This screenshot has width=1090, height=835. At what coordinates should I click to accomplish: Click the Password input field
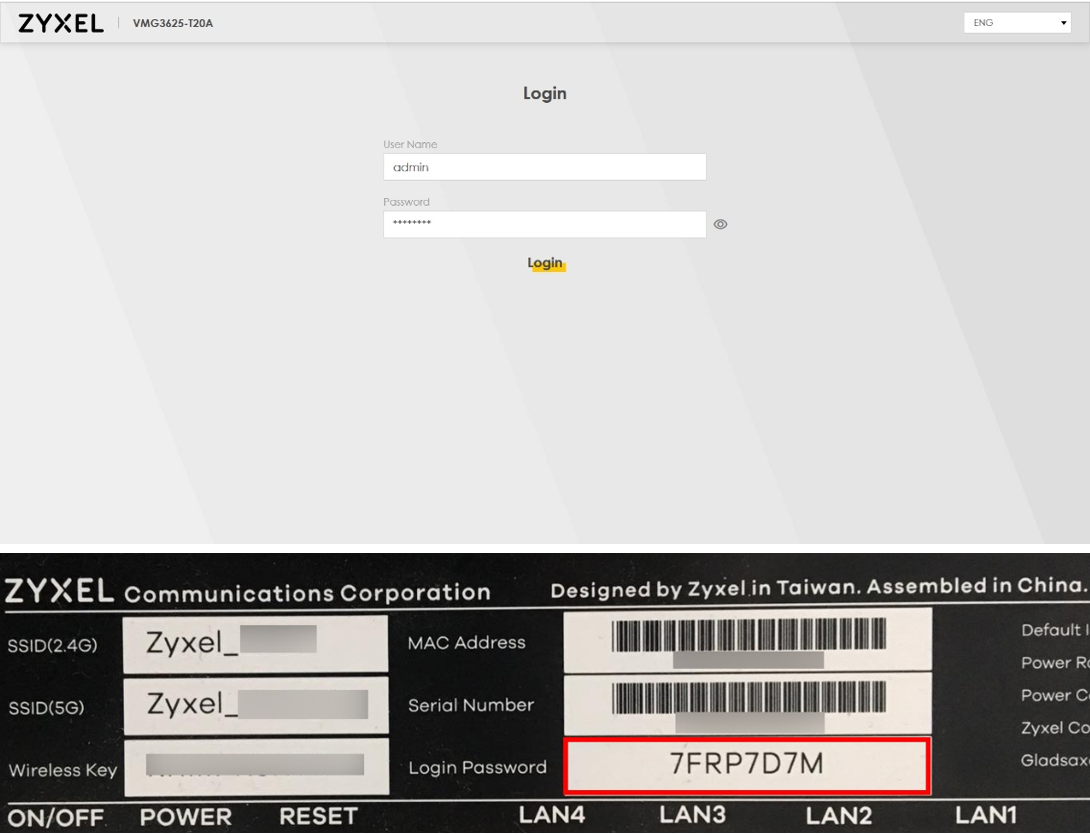tap(544, 225)
